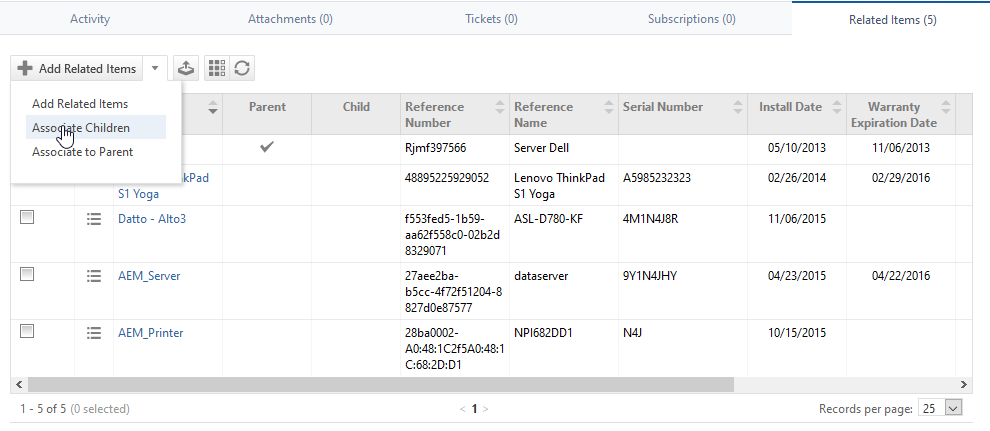The height and width of the screenshot is (431, 990).
Task: Sort by the Serial Number column arrows
Action: [x=738, y=108]
